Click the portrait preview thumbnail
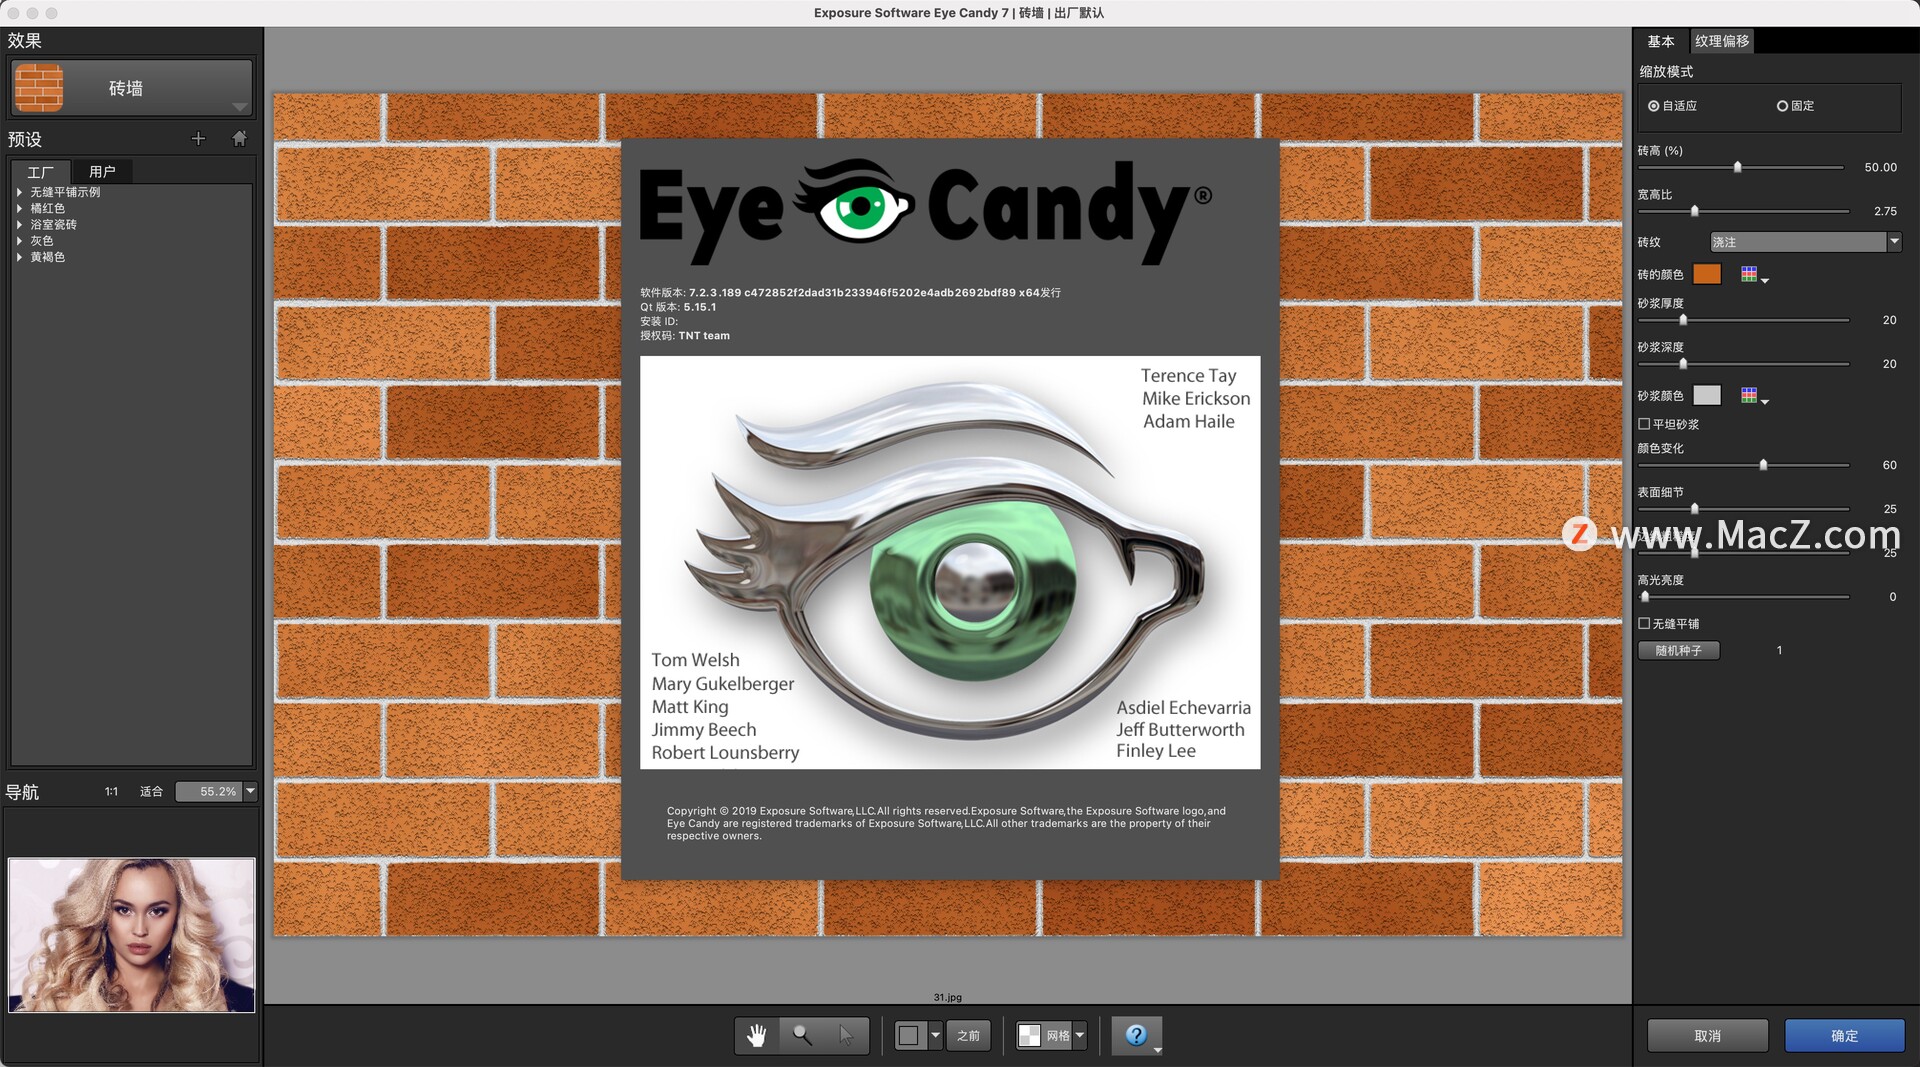1920x1067 pixels. point(130,935)
